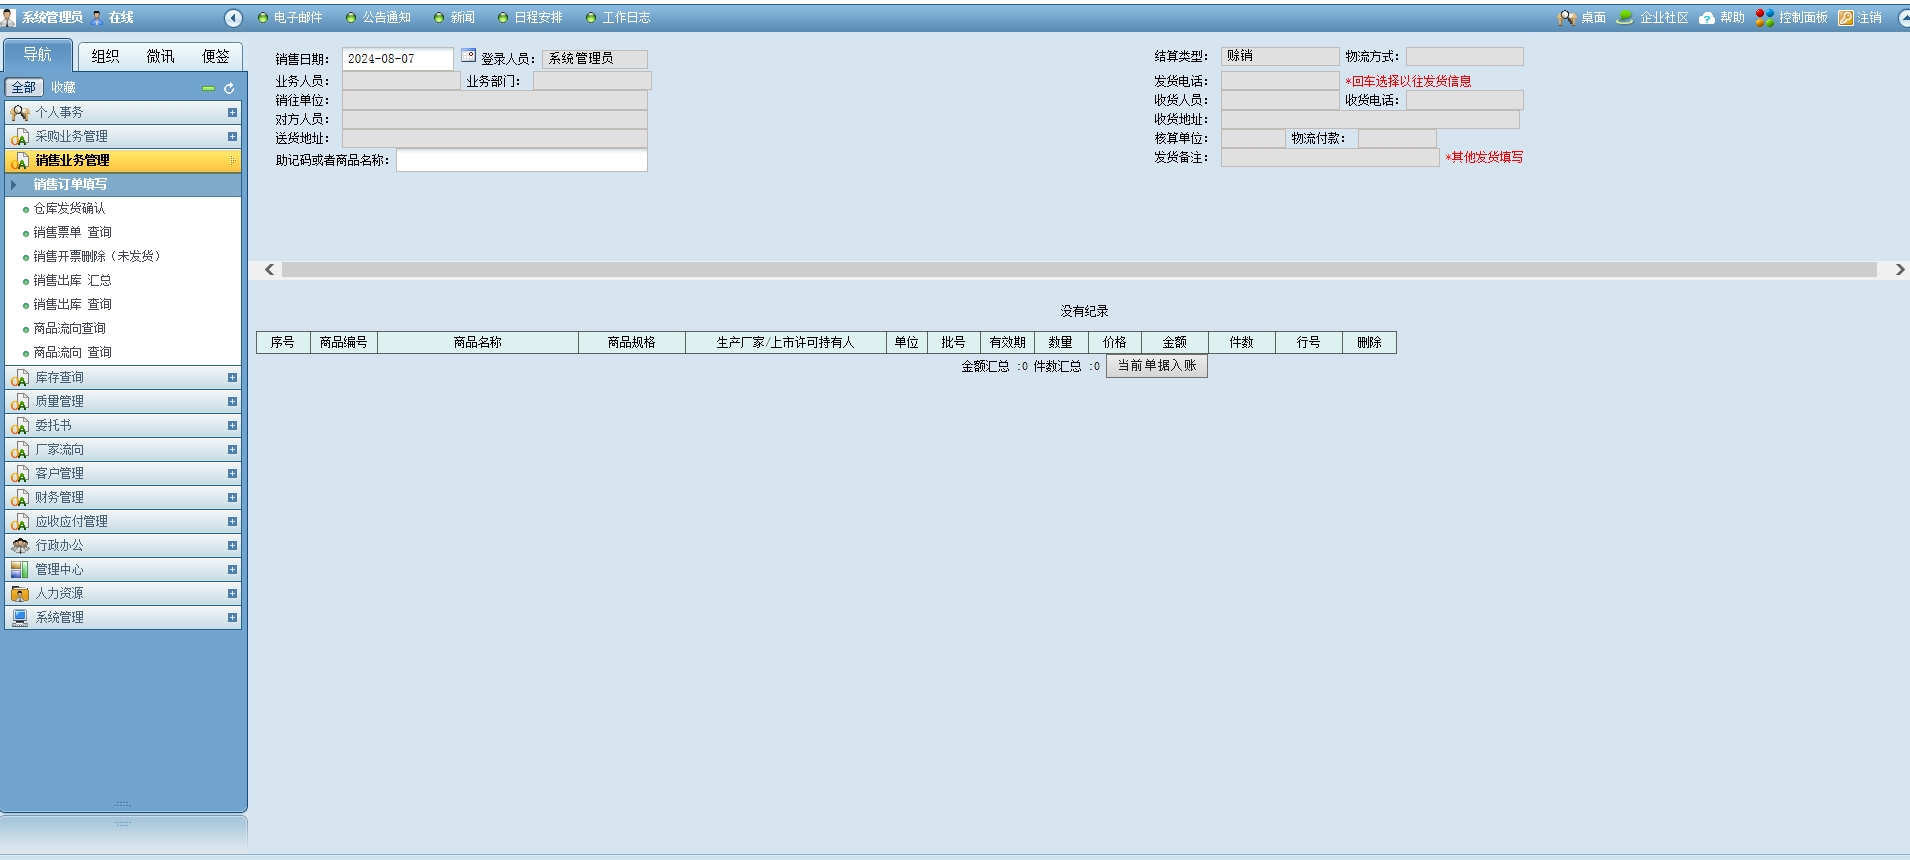Expand 个人事务 with its plus button
Viewport: 1910px width, 860px height.
pyautogui.click(x=232, y=113)
